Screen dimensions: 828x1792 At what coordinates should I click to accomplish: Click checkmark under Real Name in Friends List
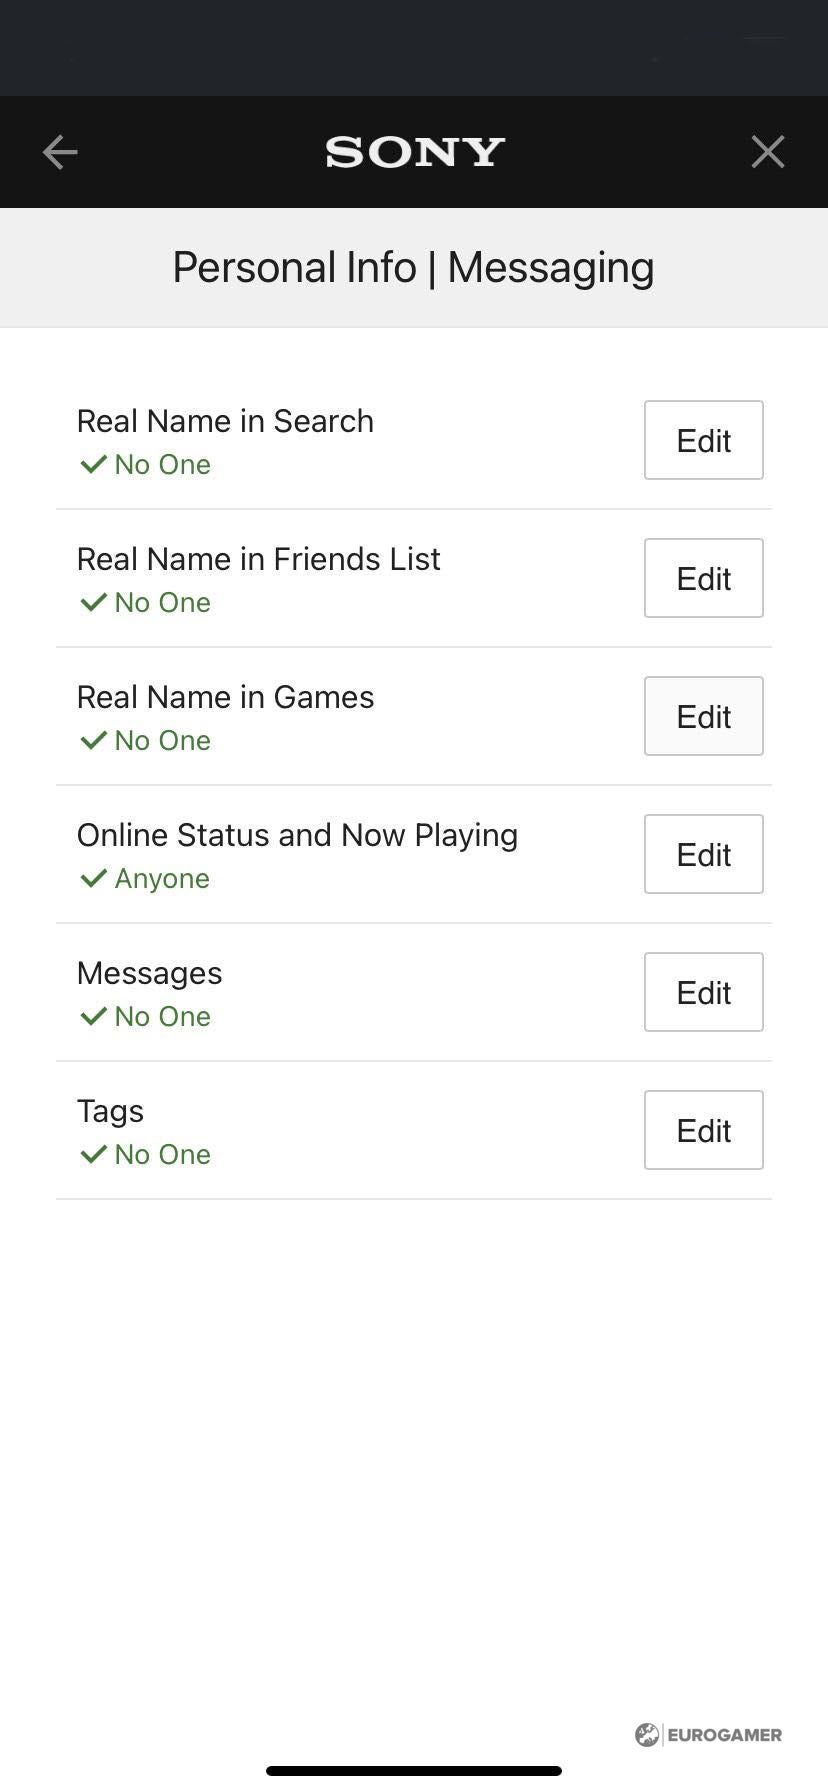coord(93,602)
